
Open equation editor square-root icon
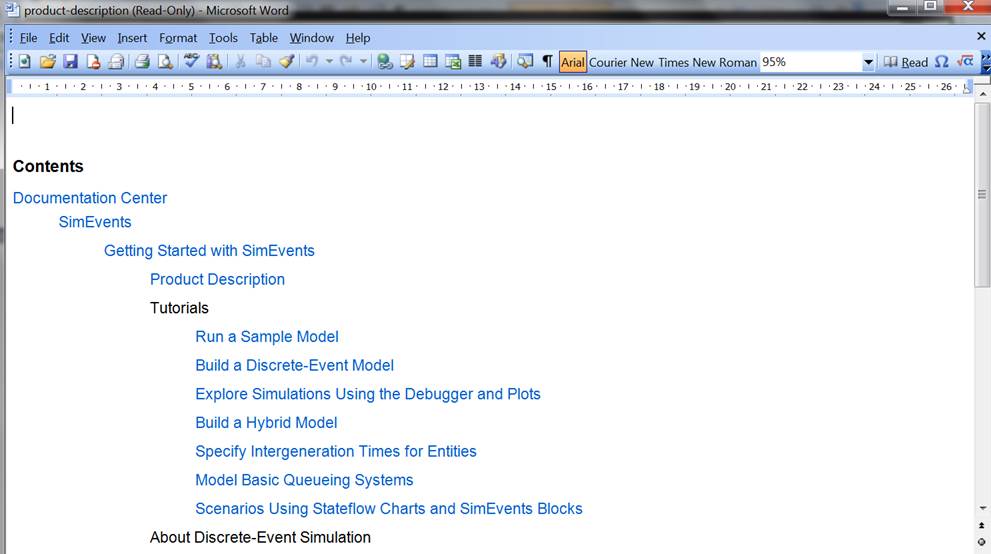(964, 61)
